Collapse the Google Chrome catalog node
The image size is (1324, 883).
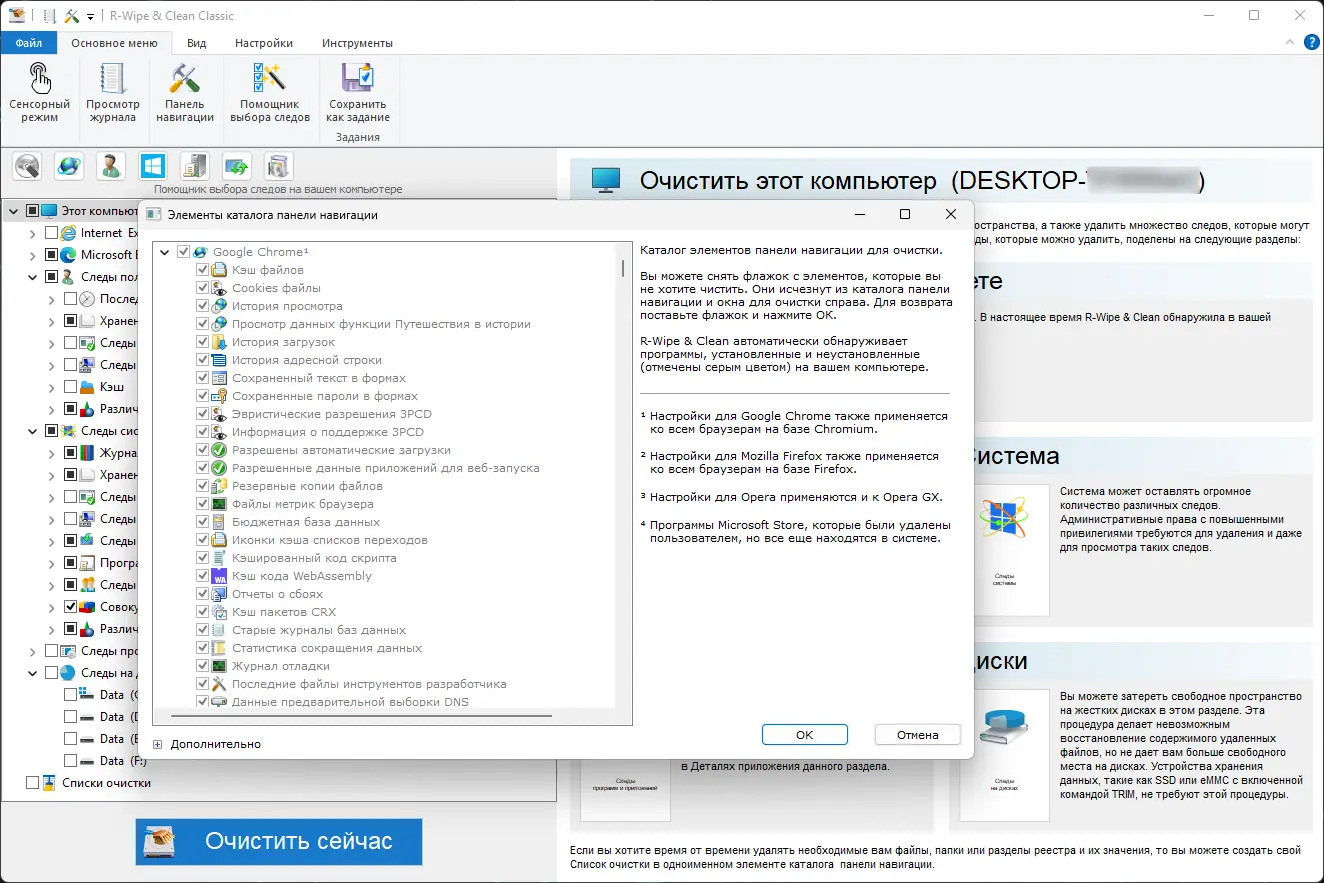165,252
